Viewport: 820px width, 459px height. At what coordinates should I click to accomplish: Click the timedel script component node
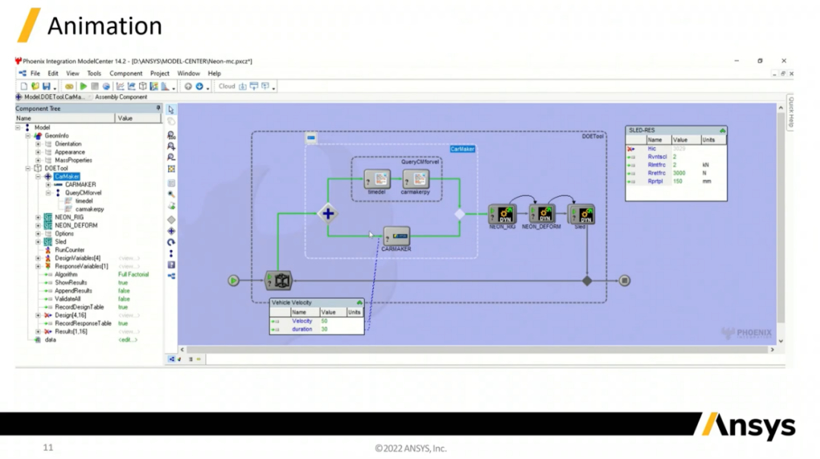(377, 179)
